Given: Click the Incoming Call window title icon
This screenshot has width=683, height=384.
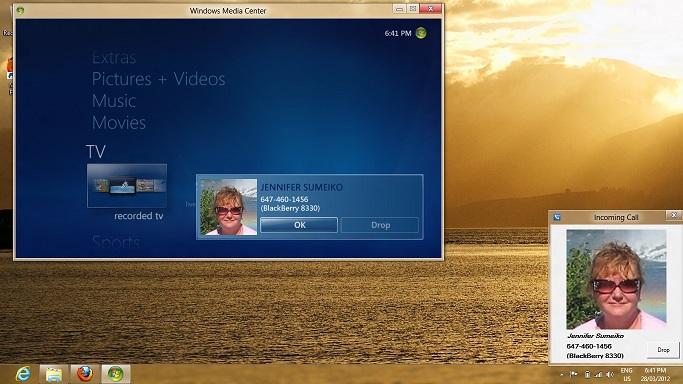Looking at the screenshot, I should tap(557, 217).
